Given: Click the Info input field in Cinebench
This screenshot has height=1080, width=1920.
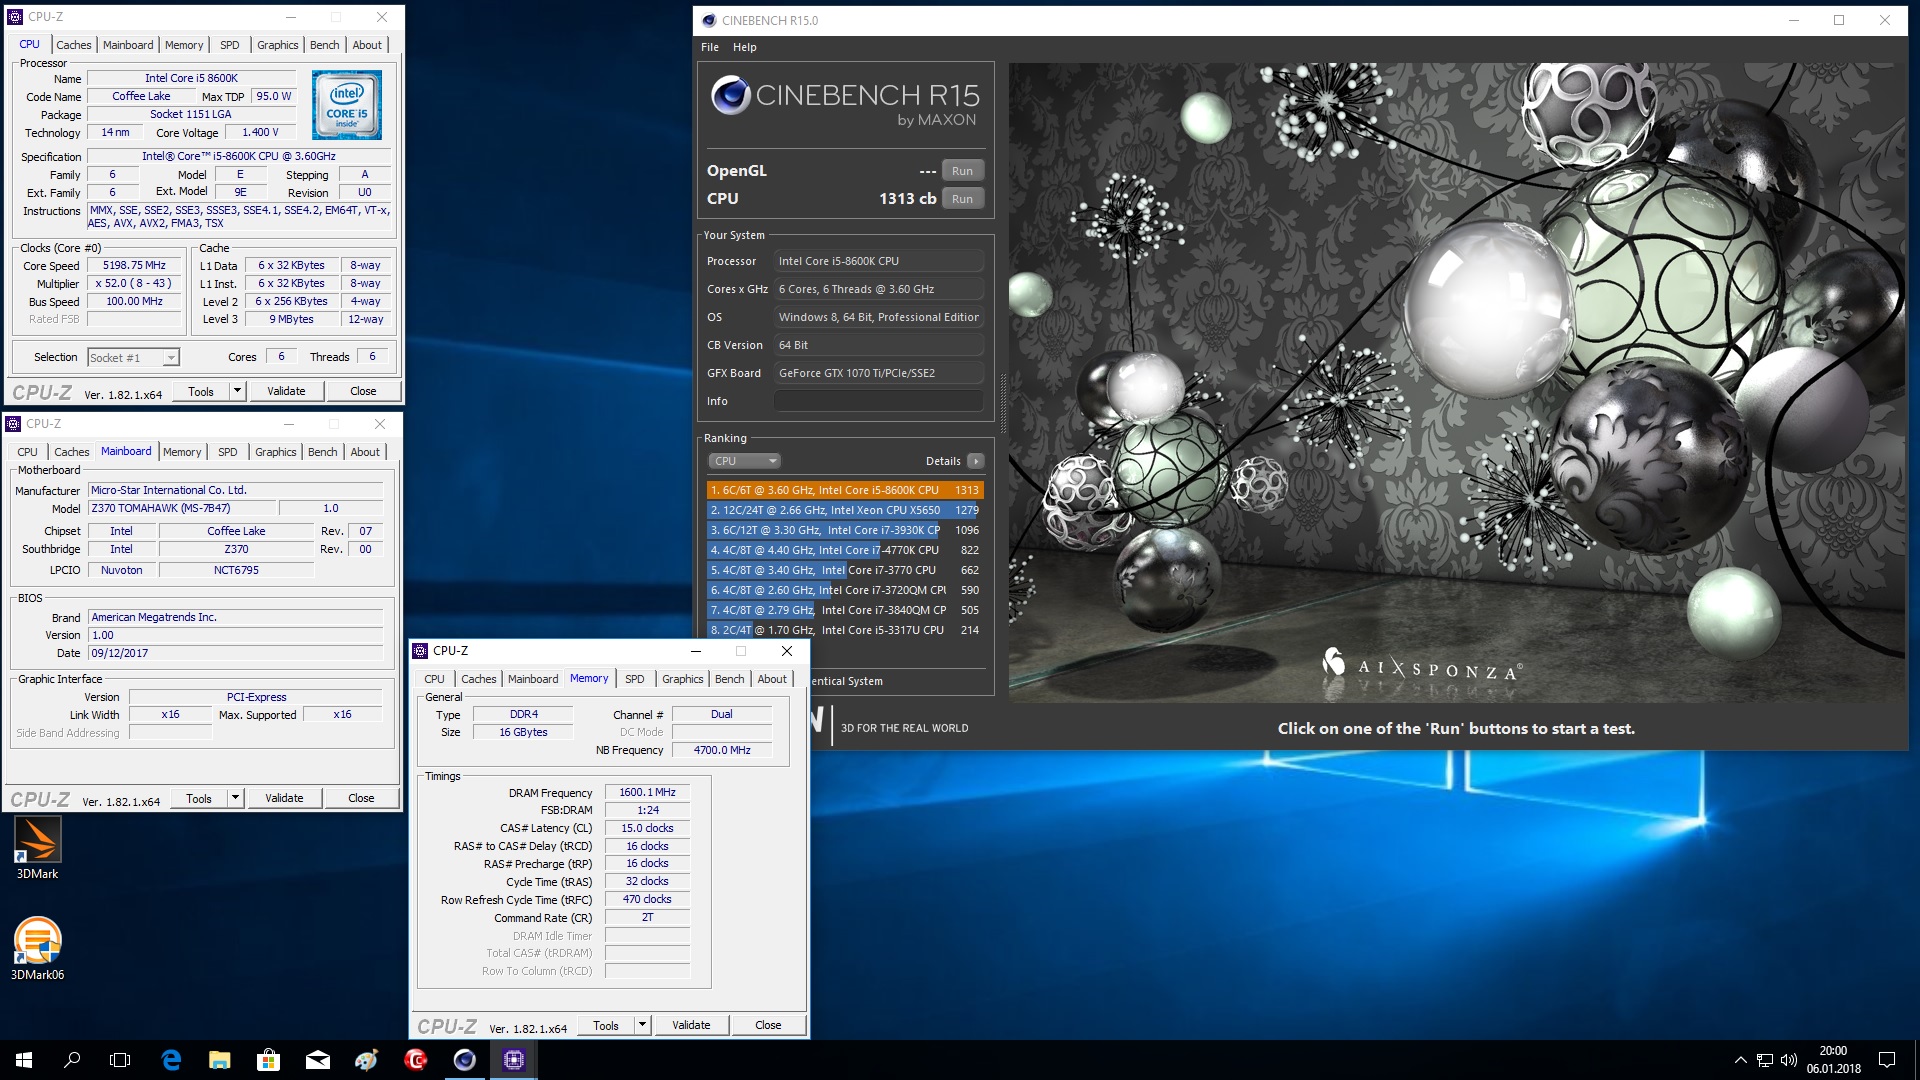Looking at the screenshot, I should 879,401.
